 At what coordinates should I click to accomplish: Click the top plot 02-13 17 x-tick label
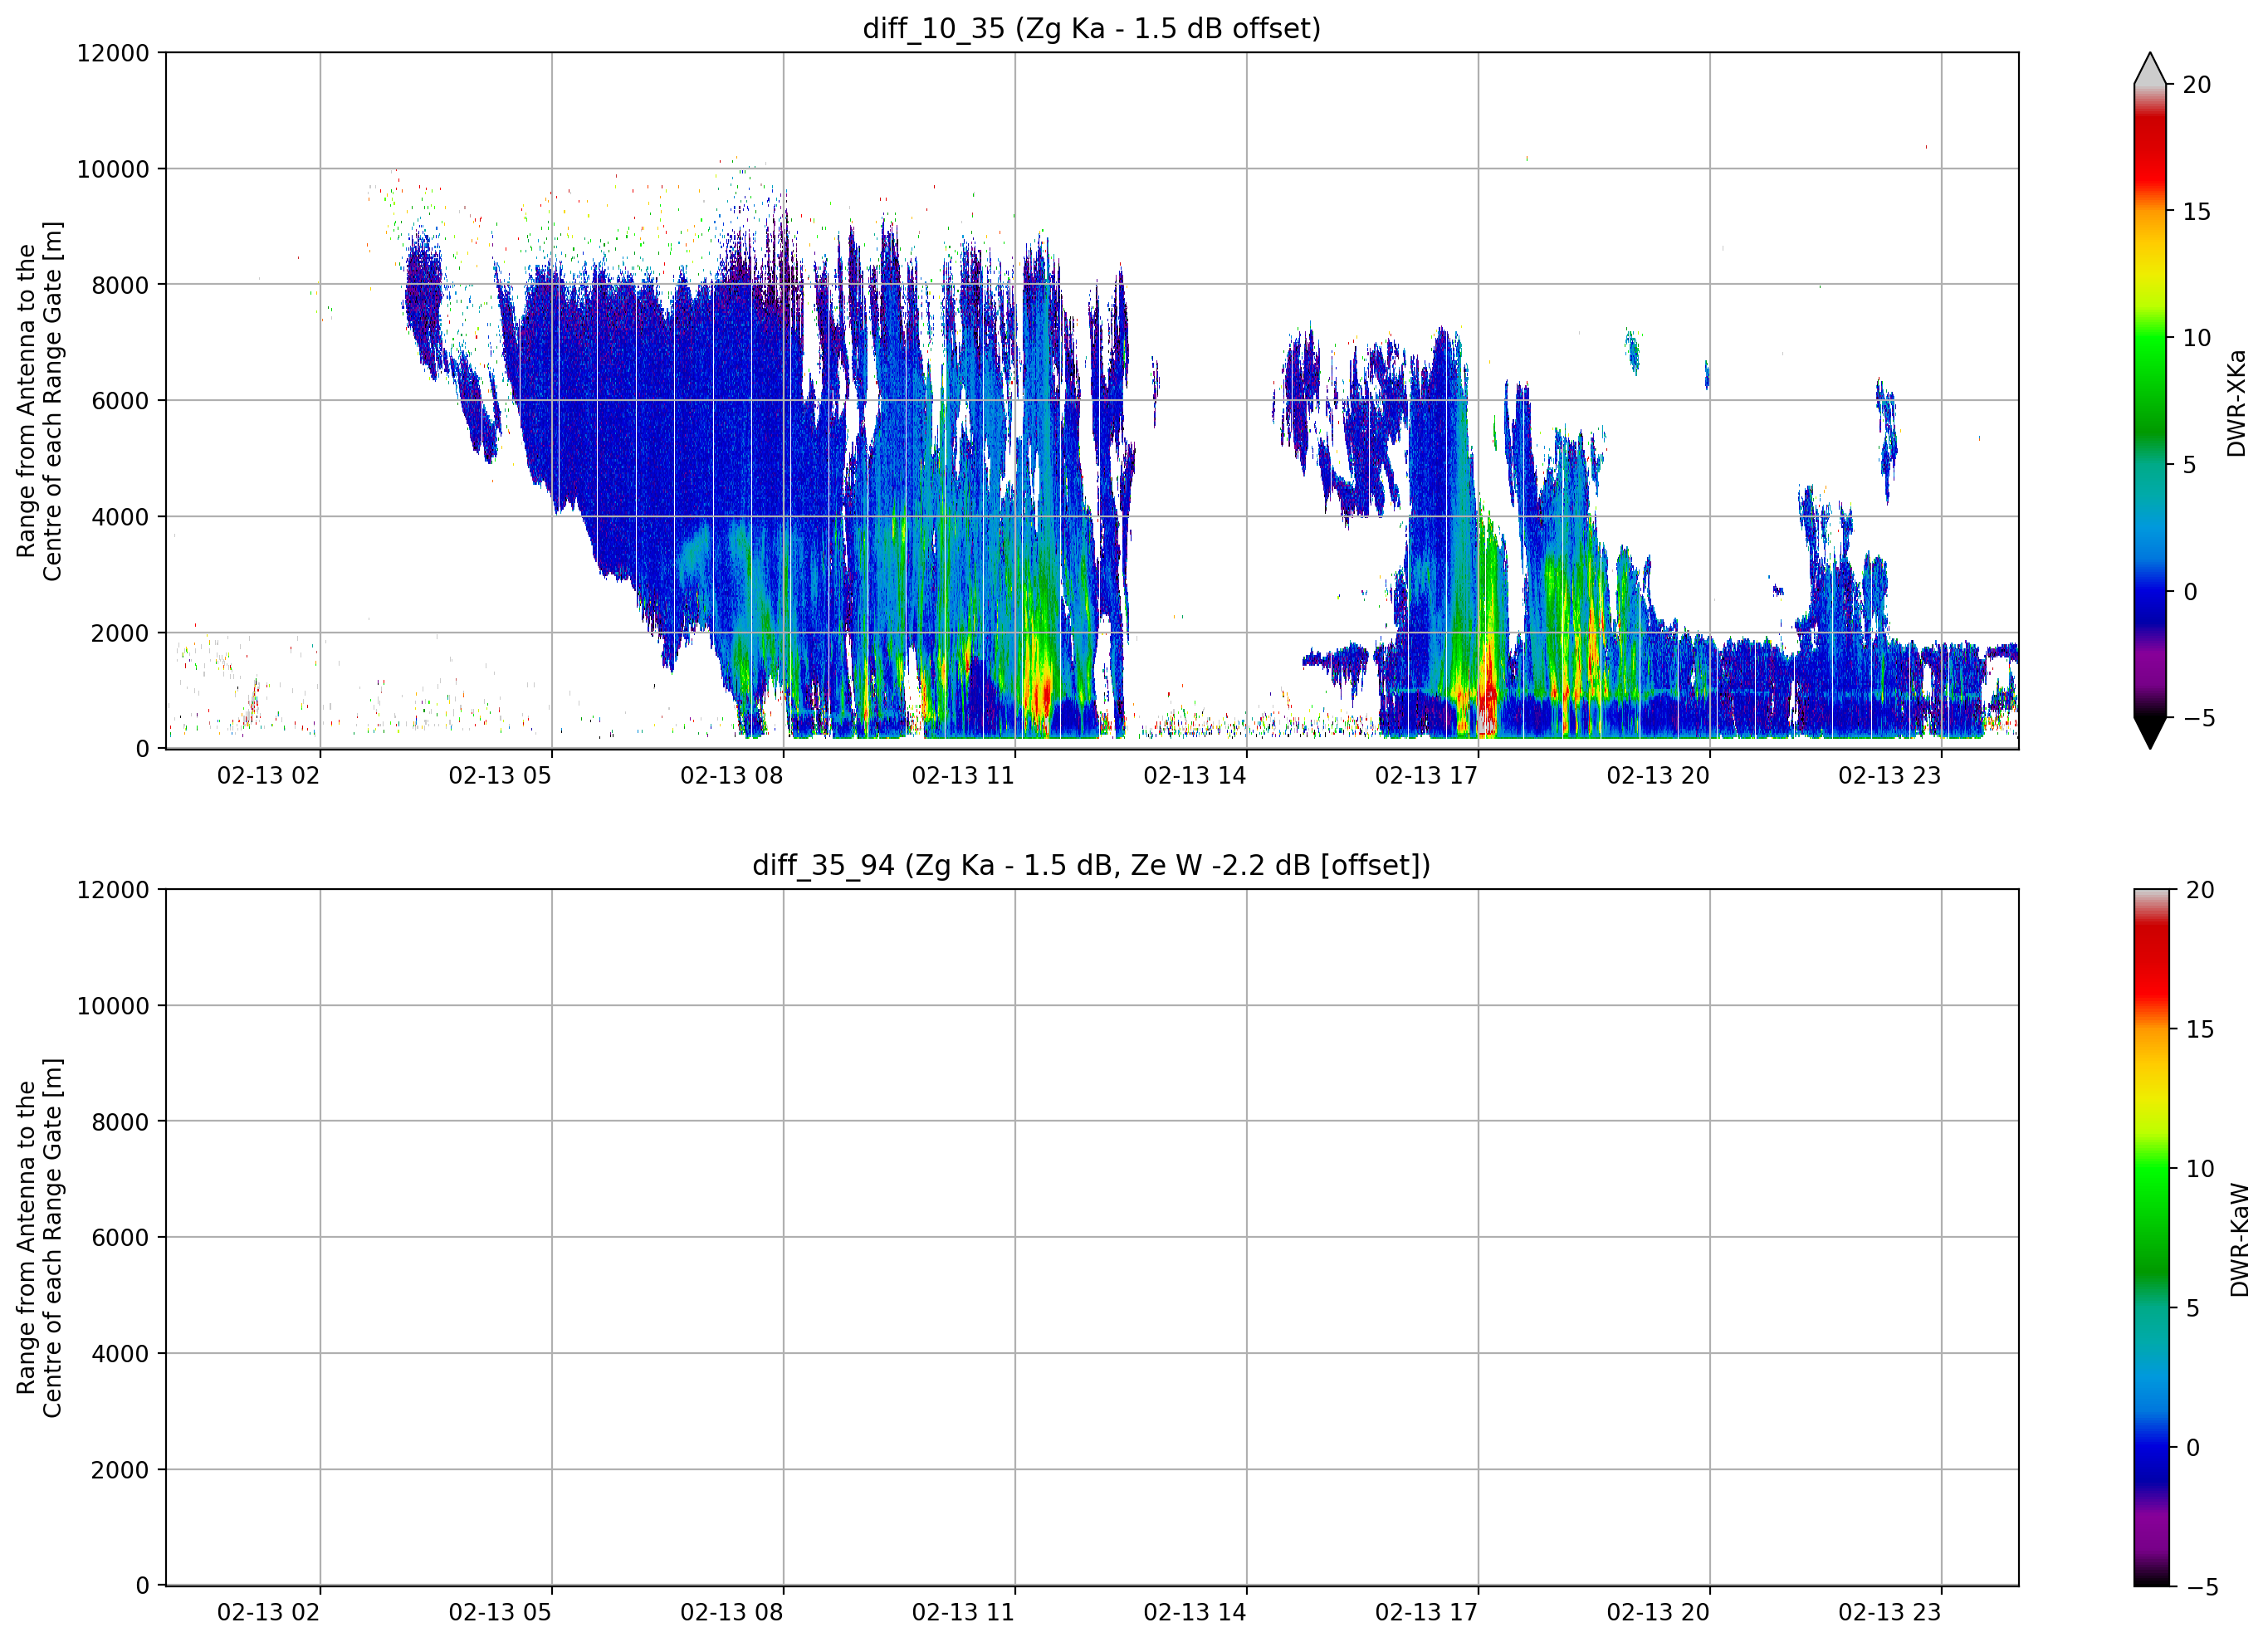pos(1426,776)
